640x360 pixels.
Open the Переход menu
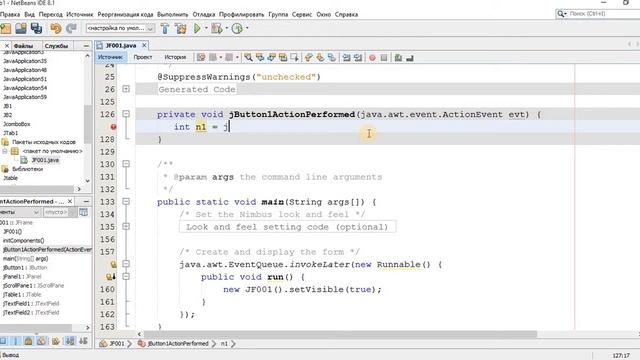tap(51, 14)
